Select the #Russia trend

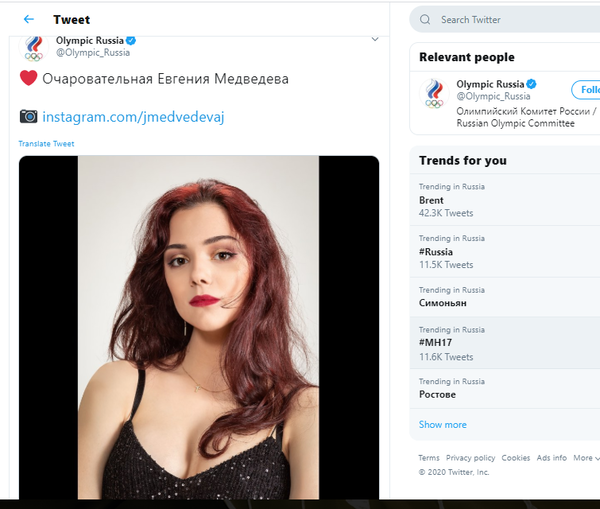(x=505, y=252)
